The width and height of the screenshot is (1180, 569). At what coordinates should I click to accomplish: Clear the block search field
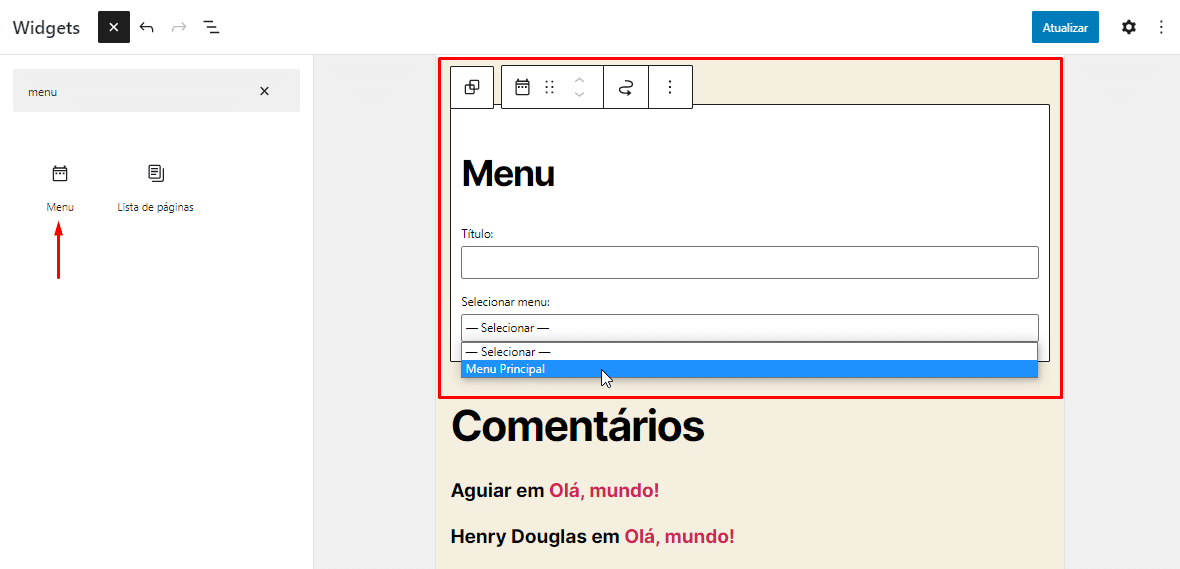click(x=264, y=91)
